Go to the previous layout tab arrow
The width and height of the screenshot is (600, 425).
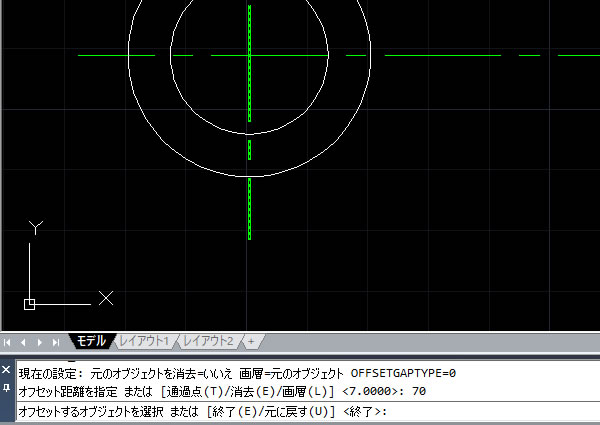pos(23,342)
